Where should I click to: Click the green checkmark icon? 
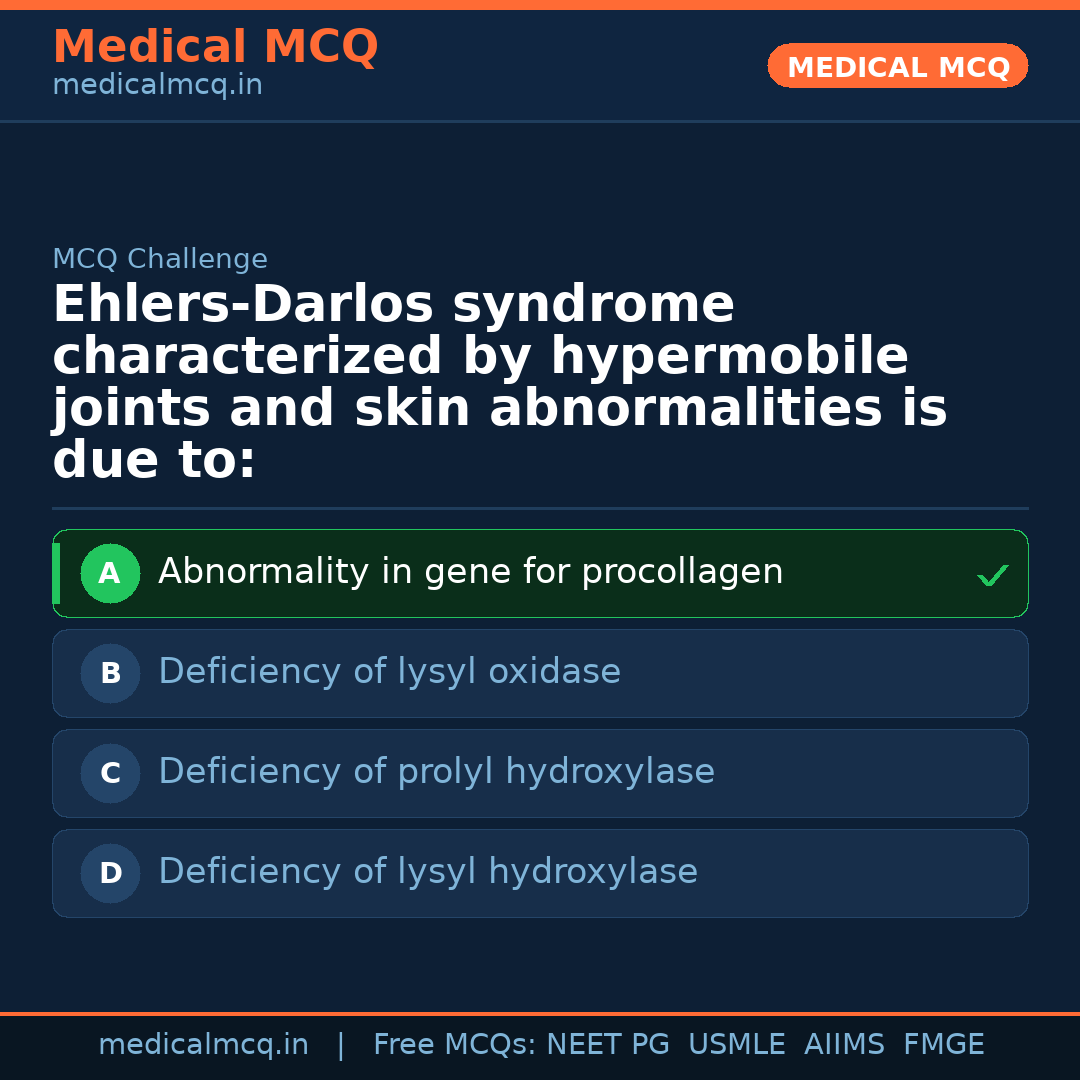pos(992,575)
